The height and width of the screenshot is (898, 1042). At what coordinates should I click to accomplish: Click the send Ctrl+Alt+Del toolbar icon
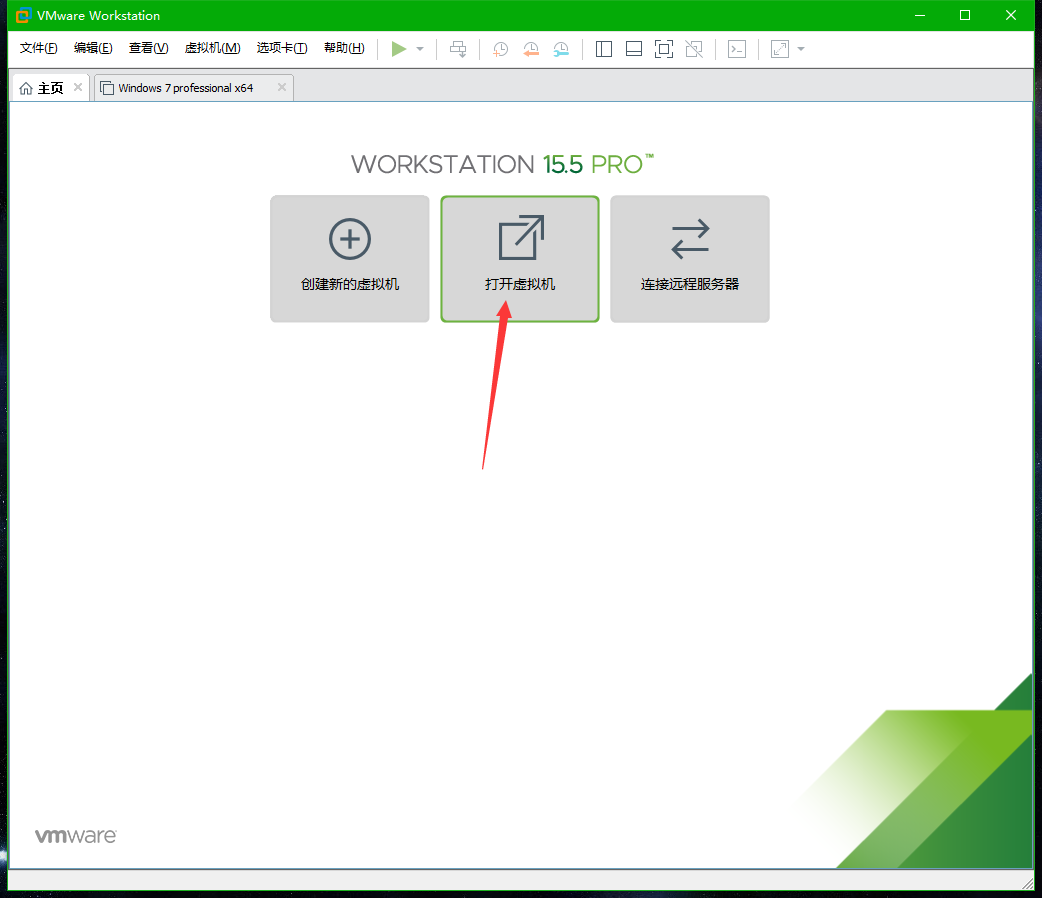[x=458, y=49]
